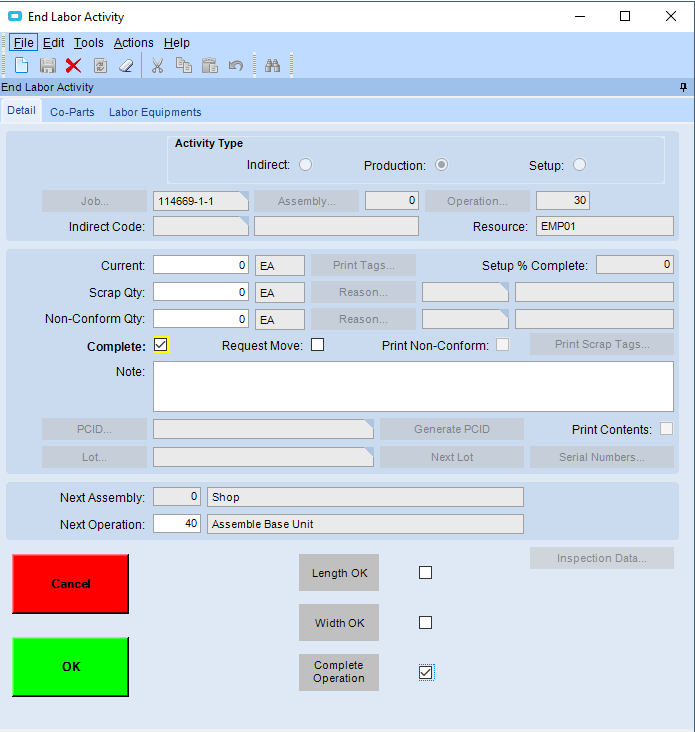Image resolution: width=695 pixels, height=732 pixels.
Task: Click into the Note text area
Action: pos(412,386)
